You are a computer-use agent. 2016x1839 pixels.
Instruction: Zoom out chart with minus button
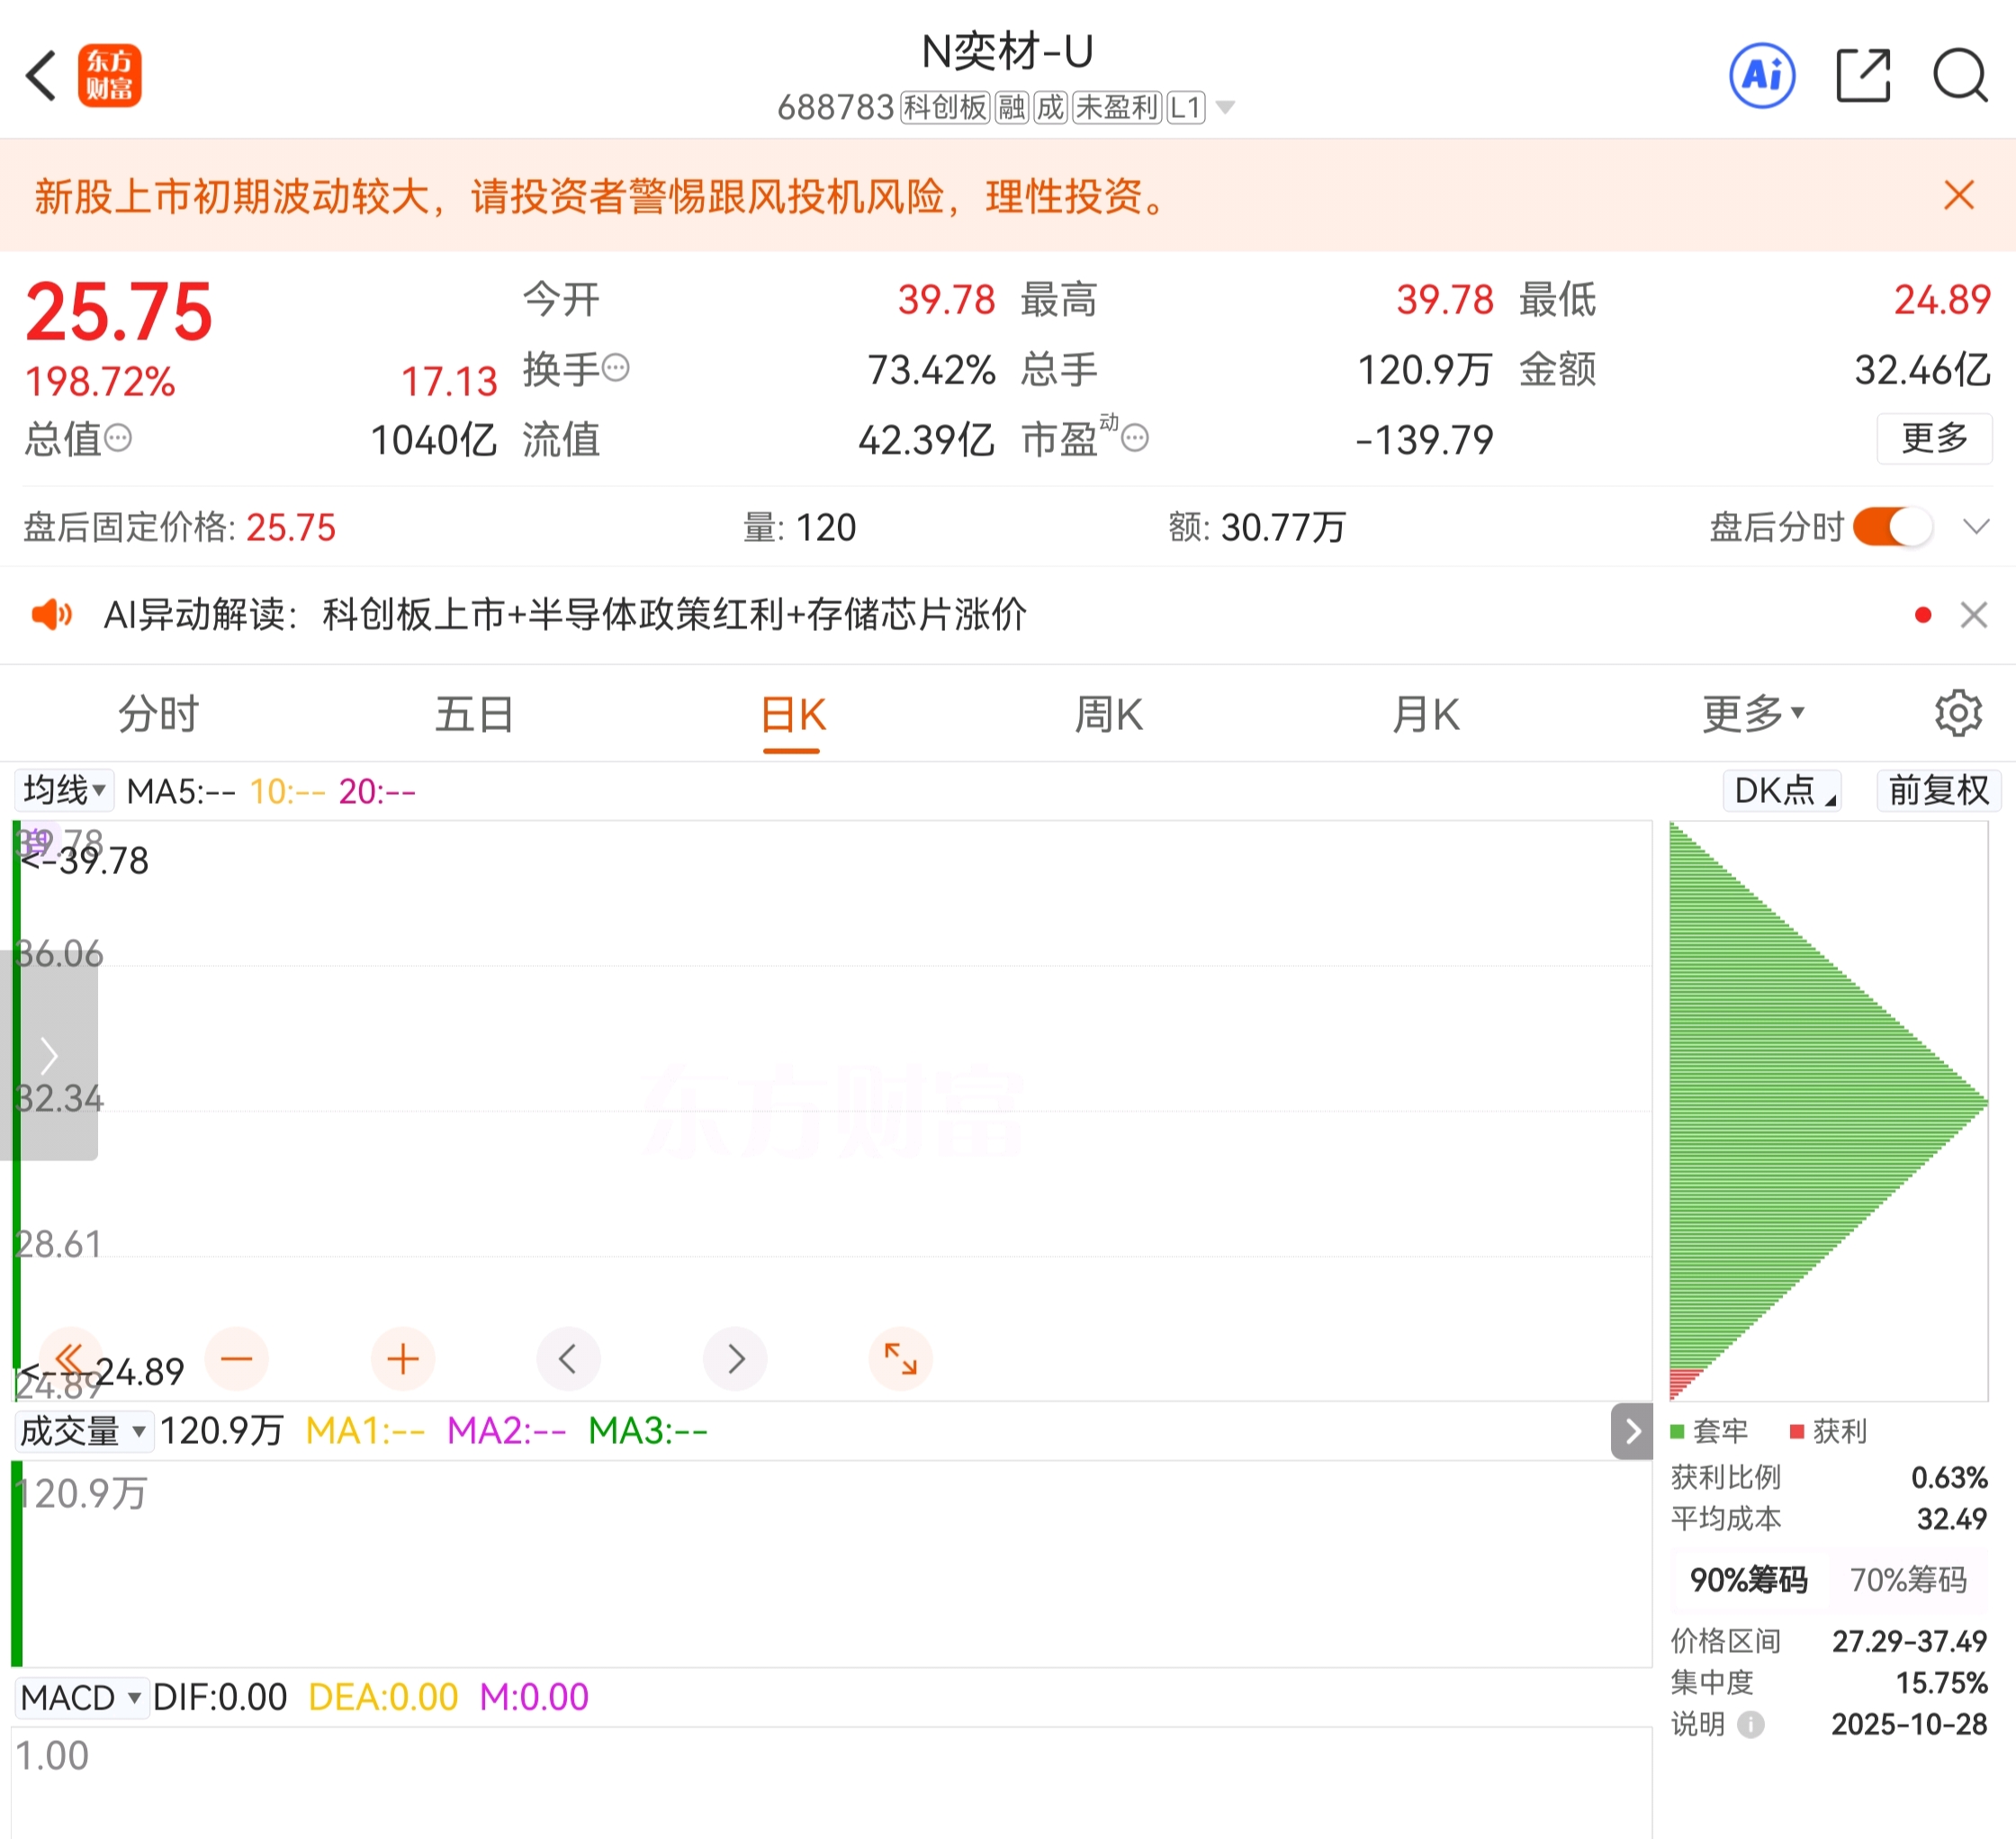tap(236, 1358)
